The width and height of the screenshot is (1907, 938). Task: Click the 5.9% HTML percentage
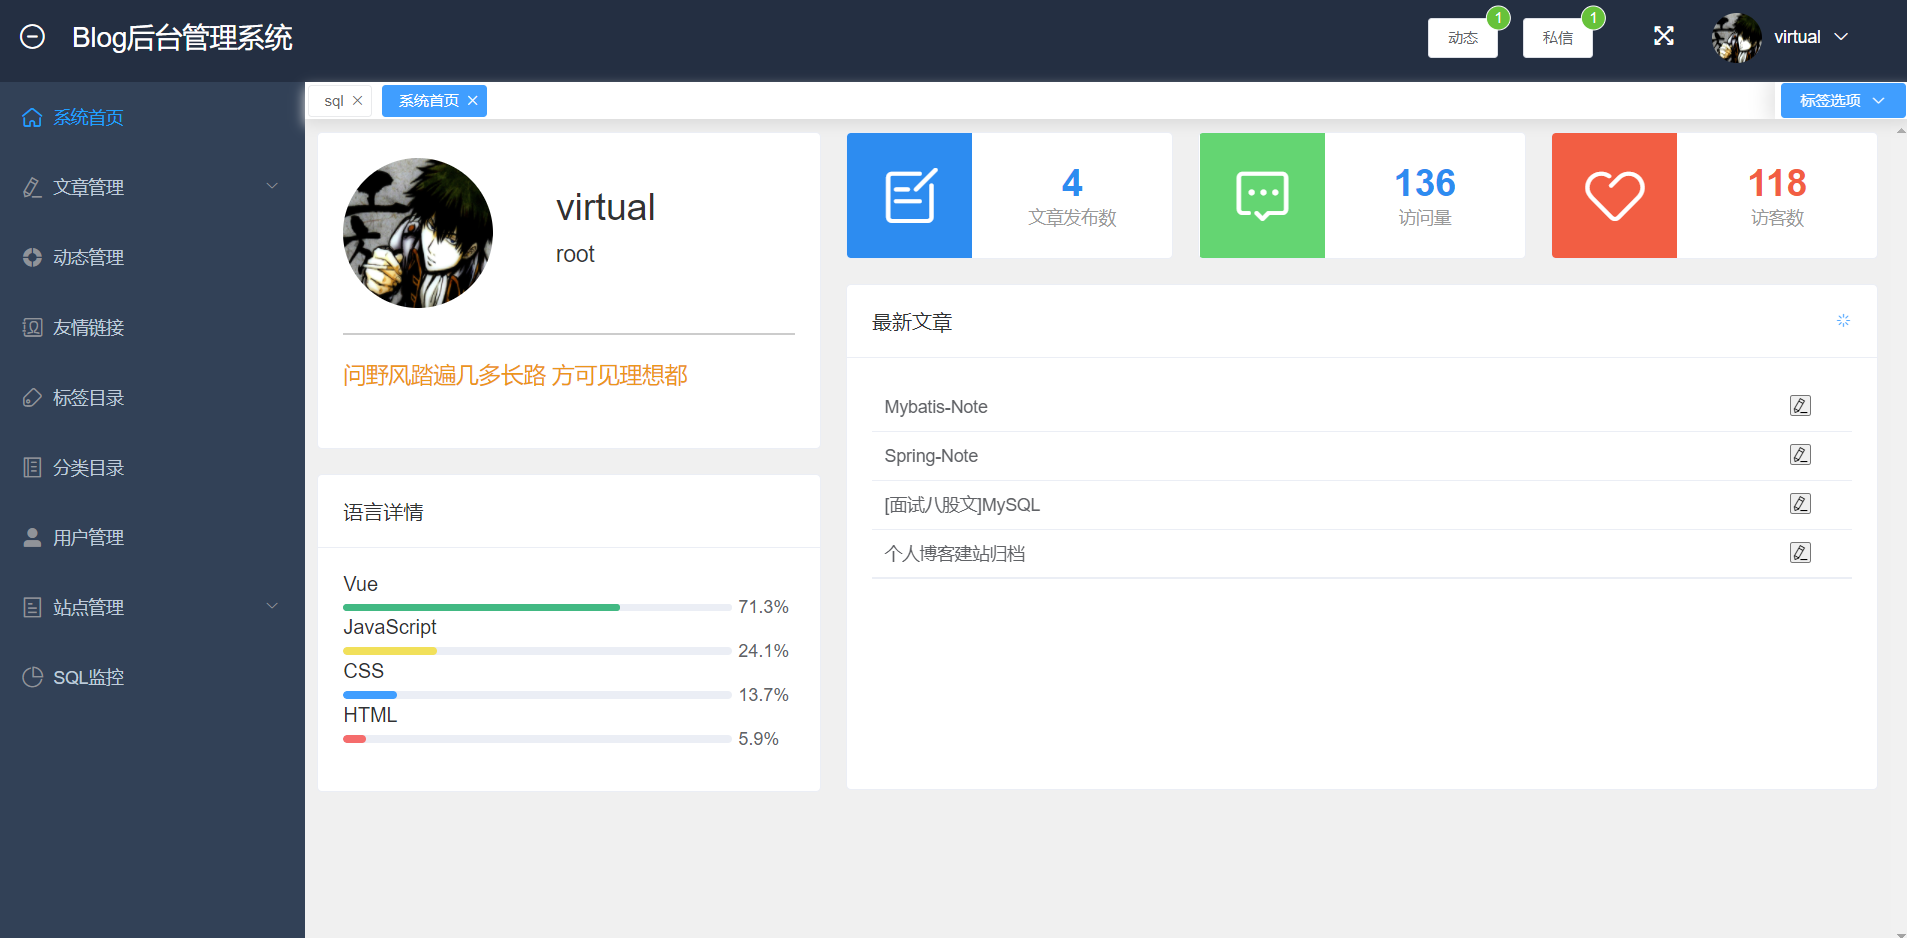pyautogui.click(x=758, y=739)
